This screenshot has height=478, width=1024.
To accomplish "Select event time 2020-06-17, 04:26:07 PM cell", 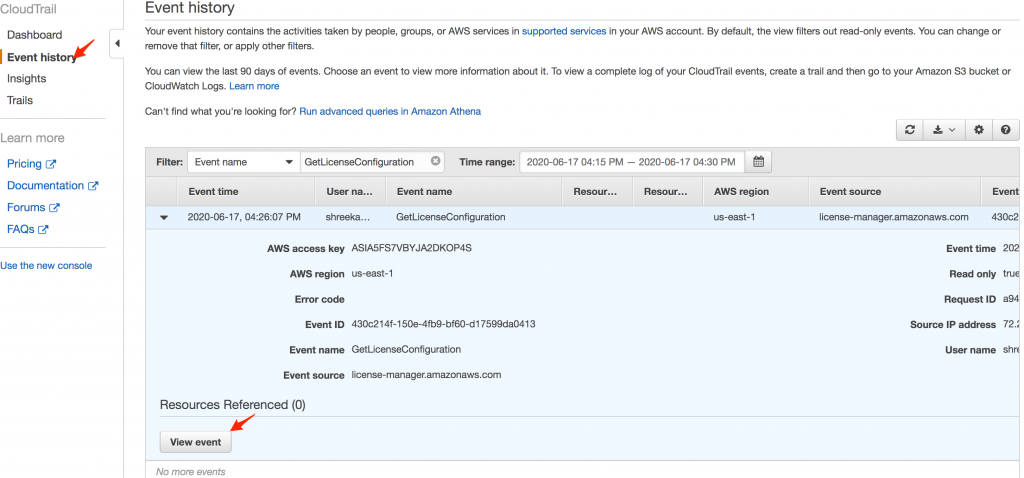I will coord(244,217).
